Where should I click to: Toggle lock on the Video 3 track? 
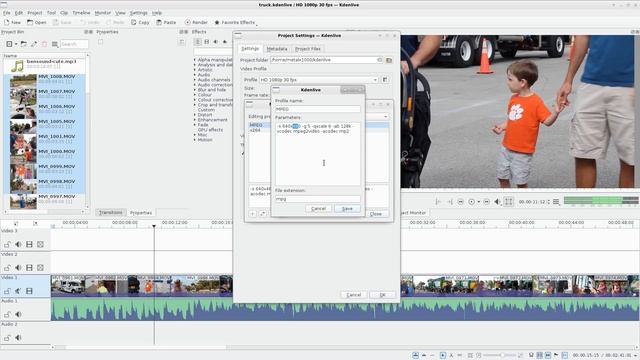coord(7,244)
